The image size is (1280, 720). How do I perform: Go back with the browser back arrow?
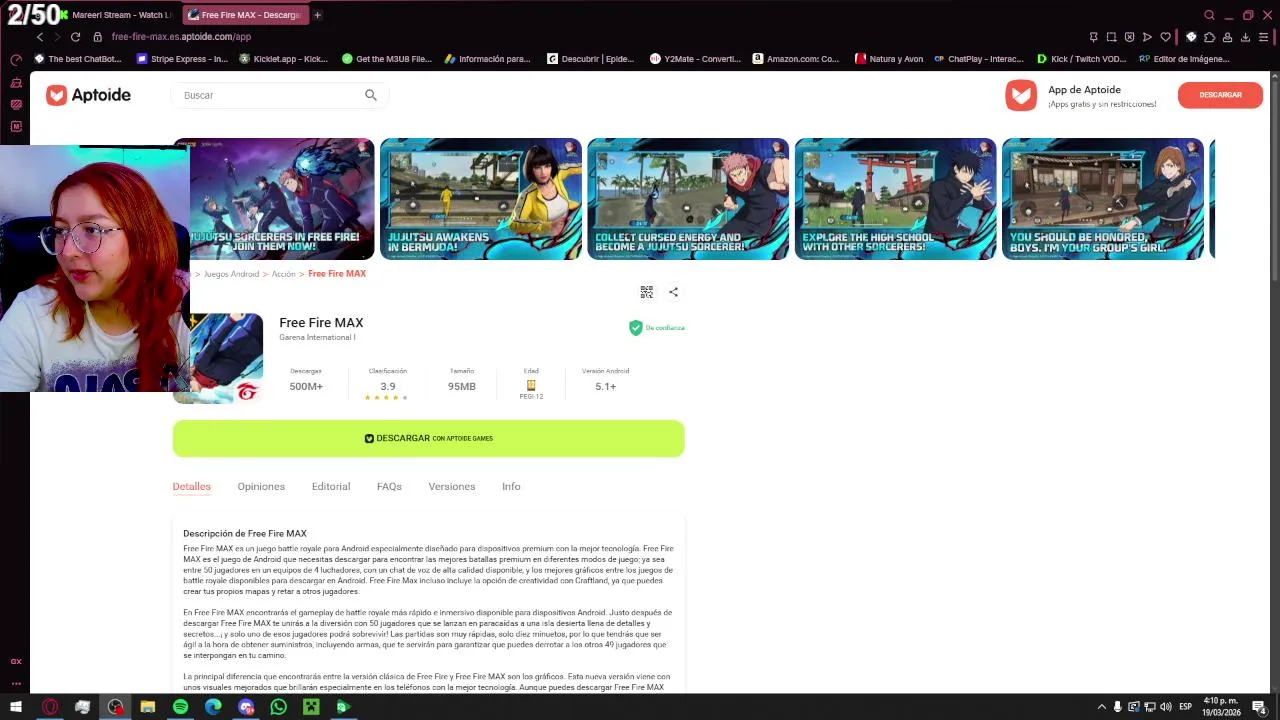(40, 37)
